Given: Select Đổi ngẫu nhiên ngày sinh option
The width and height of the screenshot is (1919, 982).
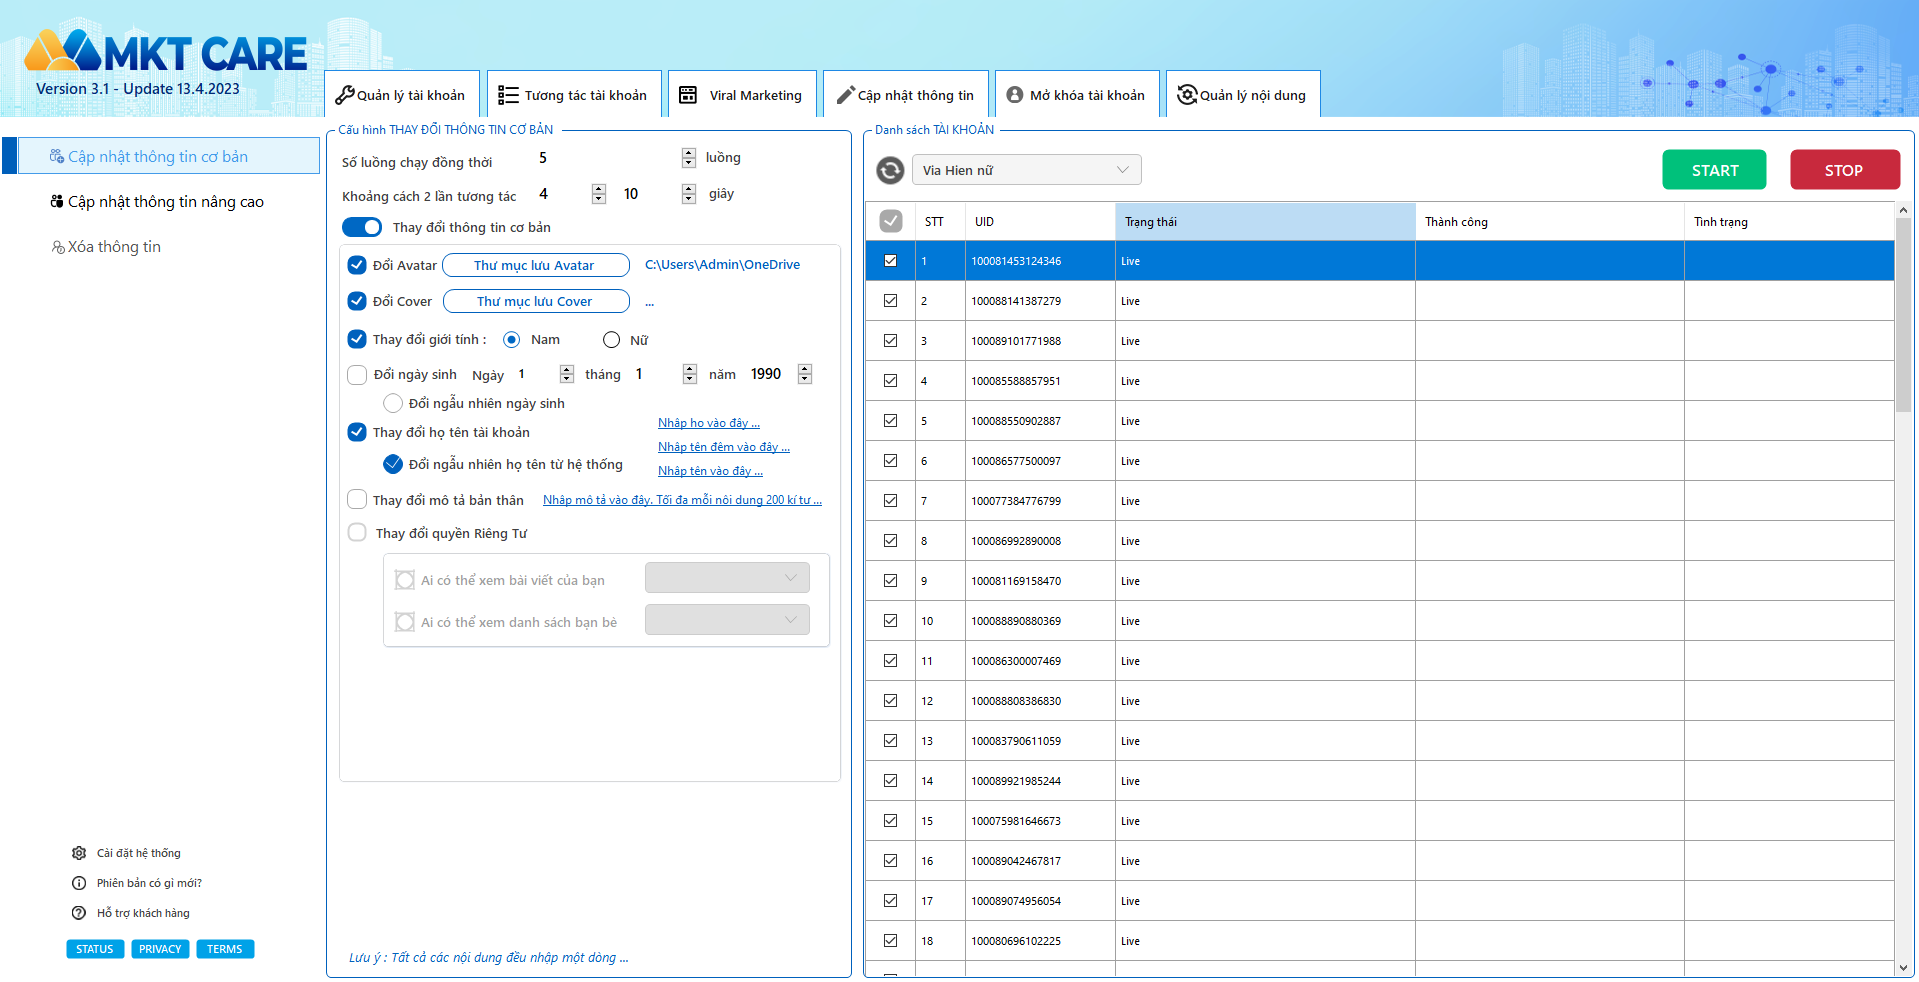Looking at the screenshot, I should click(x=393, y=403).
